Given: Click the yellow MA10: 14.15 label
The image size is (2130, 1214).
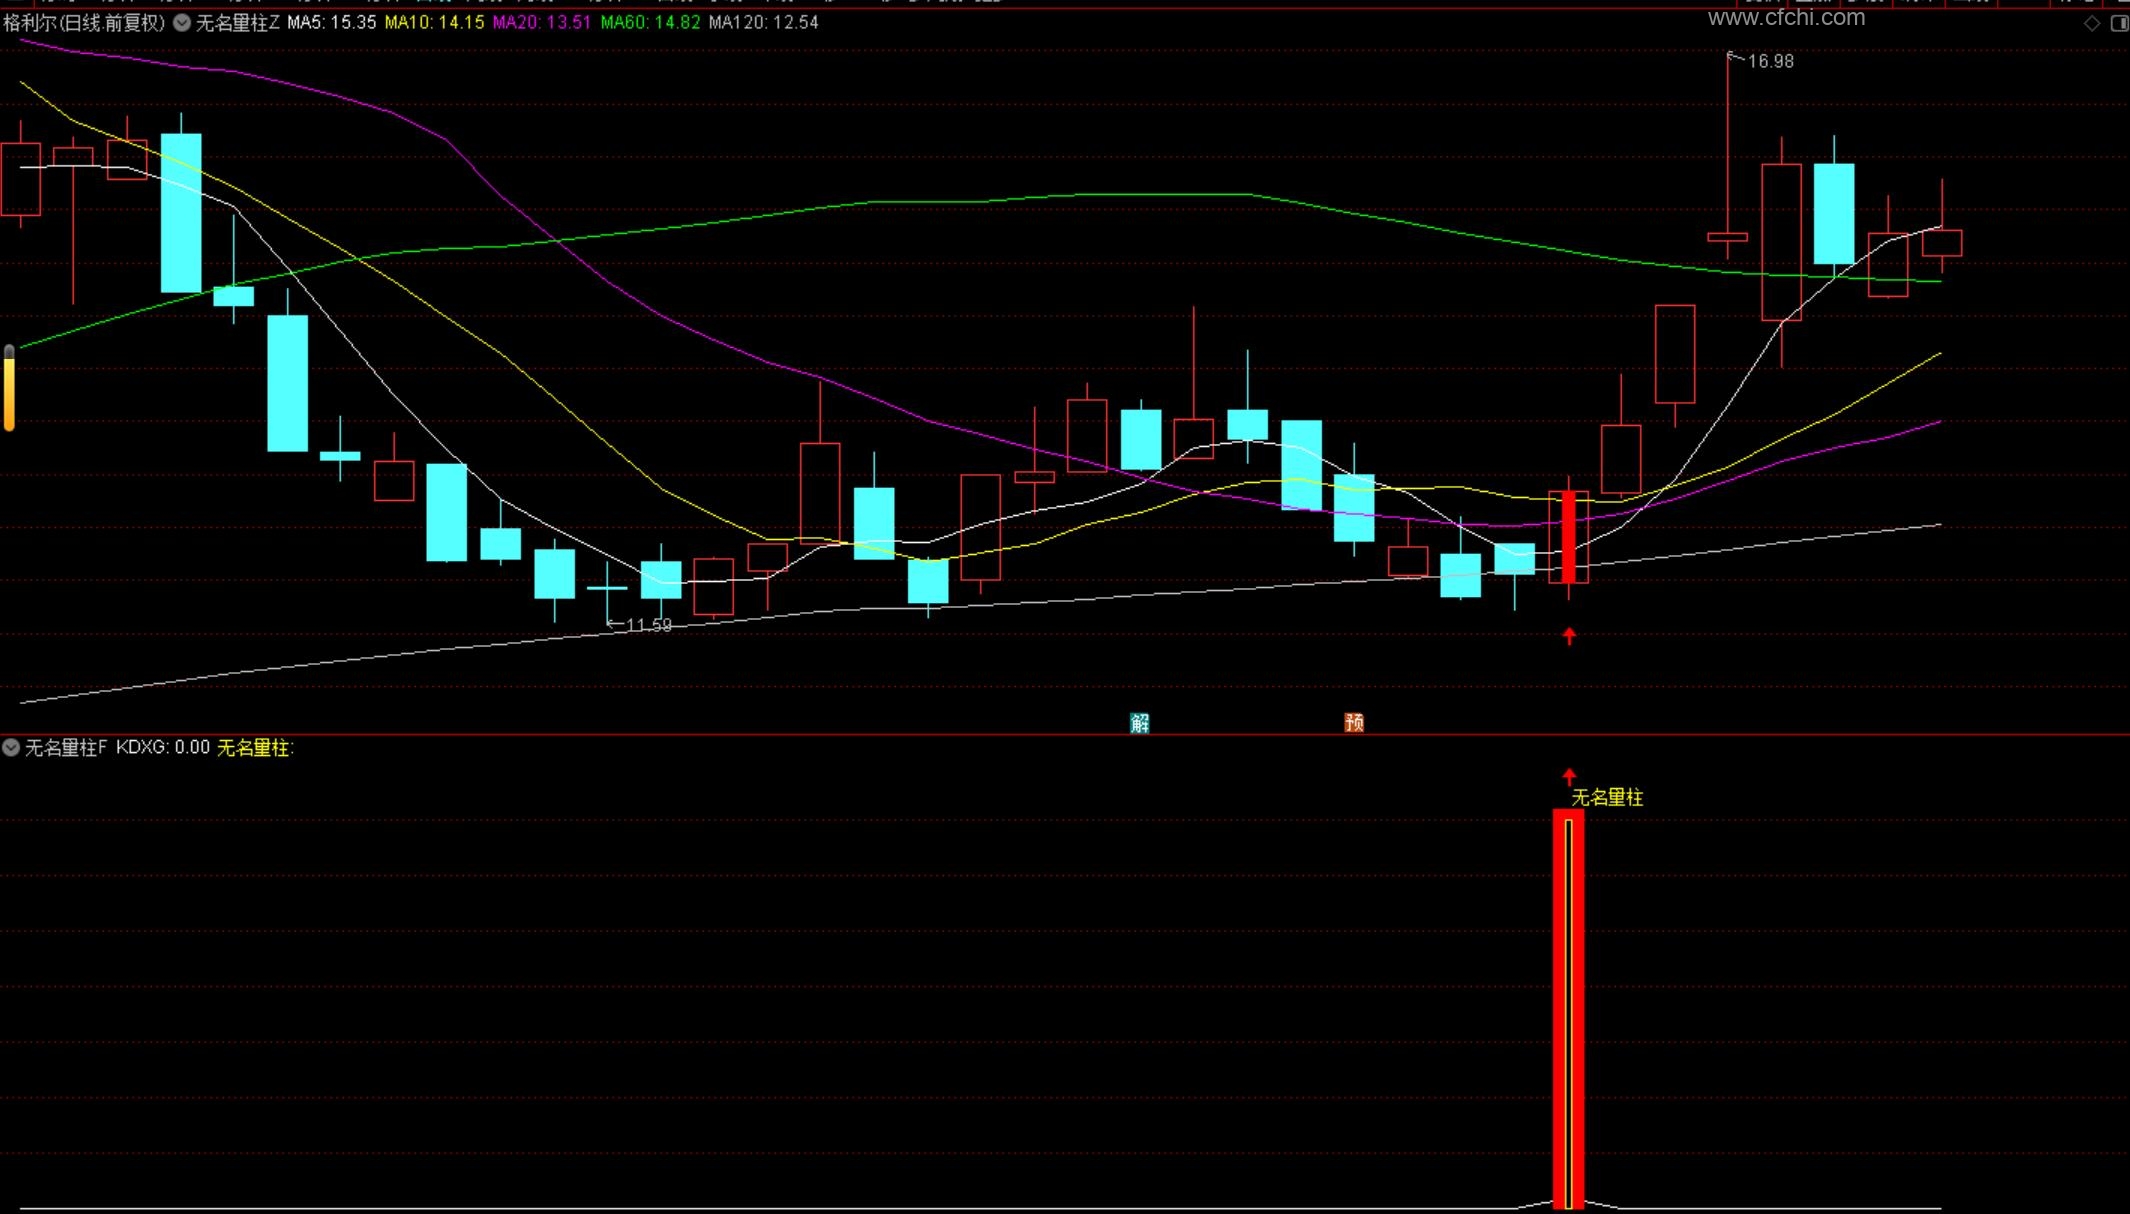Looking at the screenshot, I should (x=434, y=23).
